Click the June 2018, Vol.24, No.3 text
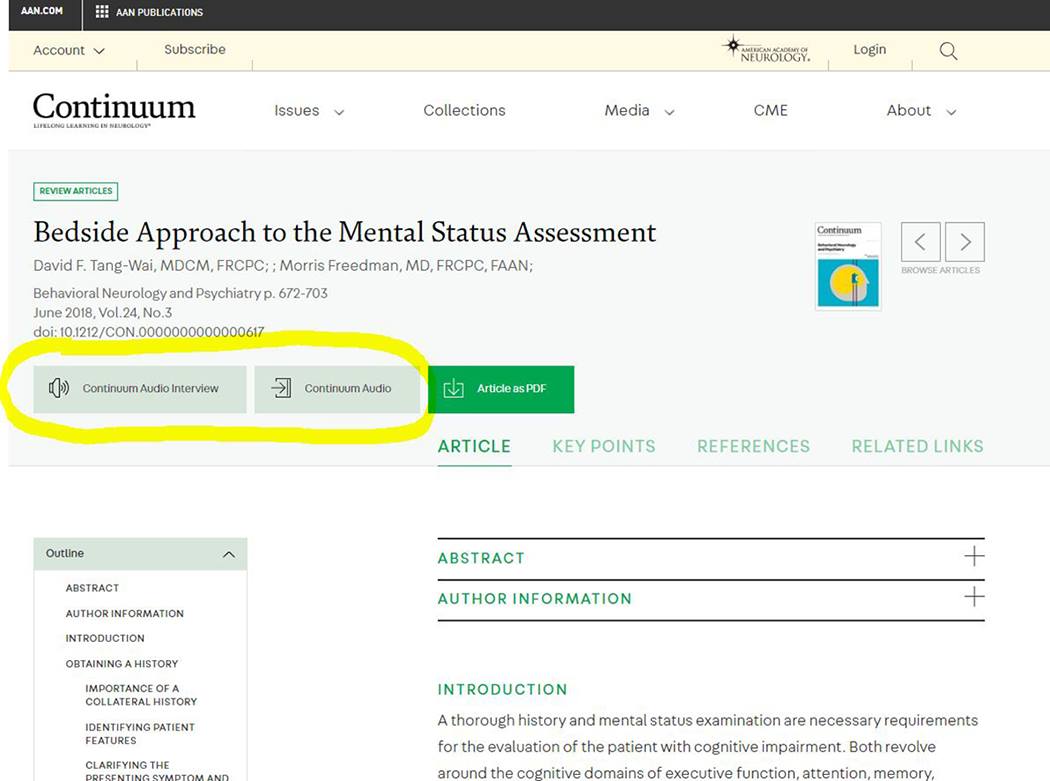Screen dimensions: 1050x781 (x=102, y=312)
